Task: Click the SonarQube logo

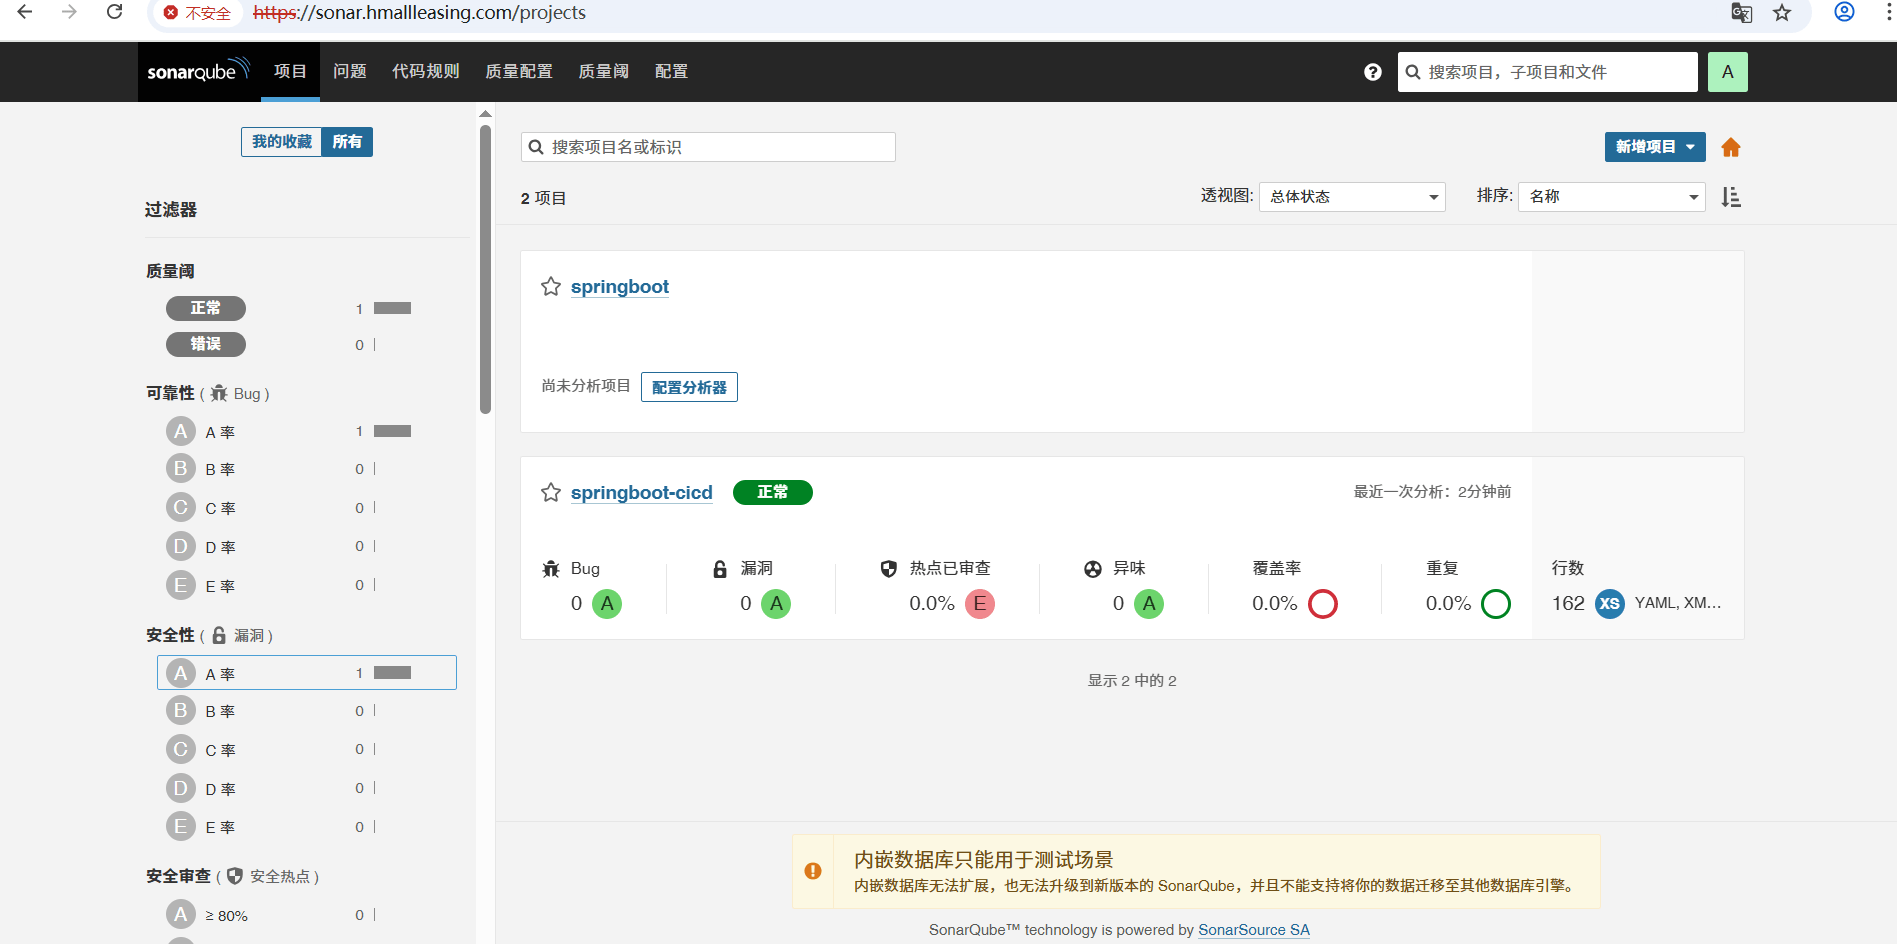Action: 197,71
